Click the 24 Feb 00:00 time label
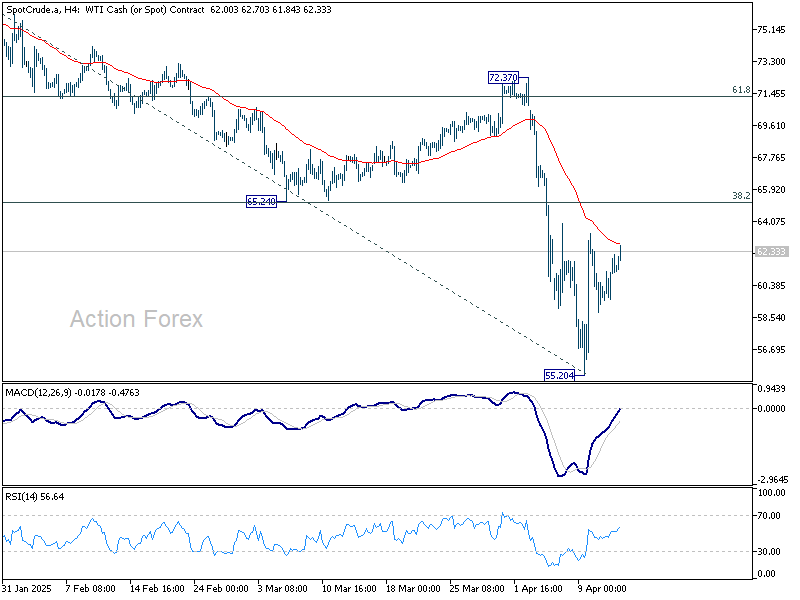The image size is (800, 600). pyautogui.click(x=221, y=588)
